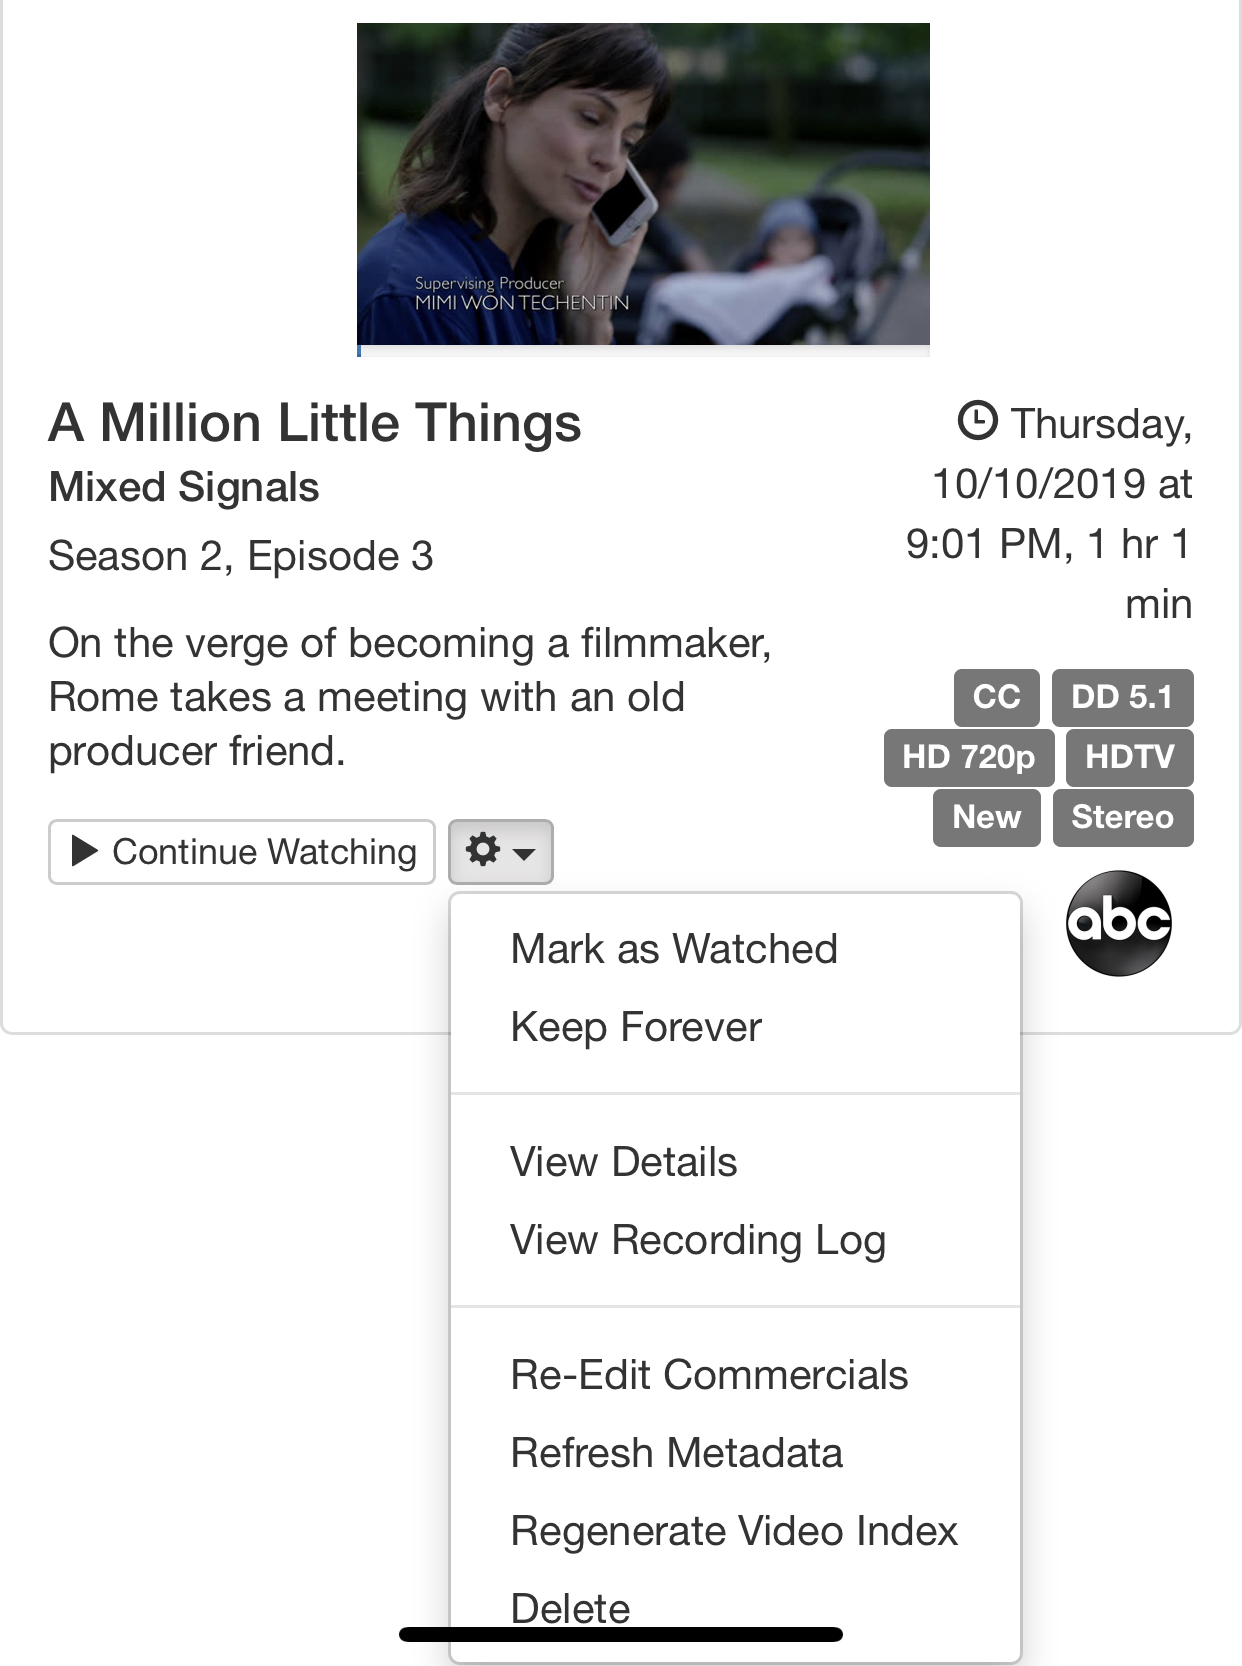Select Re-Edit Commercials option
Image resolution: width=1242 pixels, height=1666 pixels.
pos(709,1375)
